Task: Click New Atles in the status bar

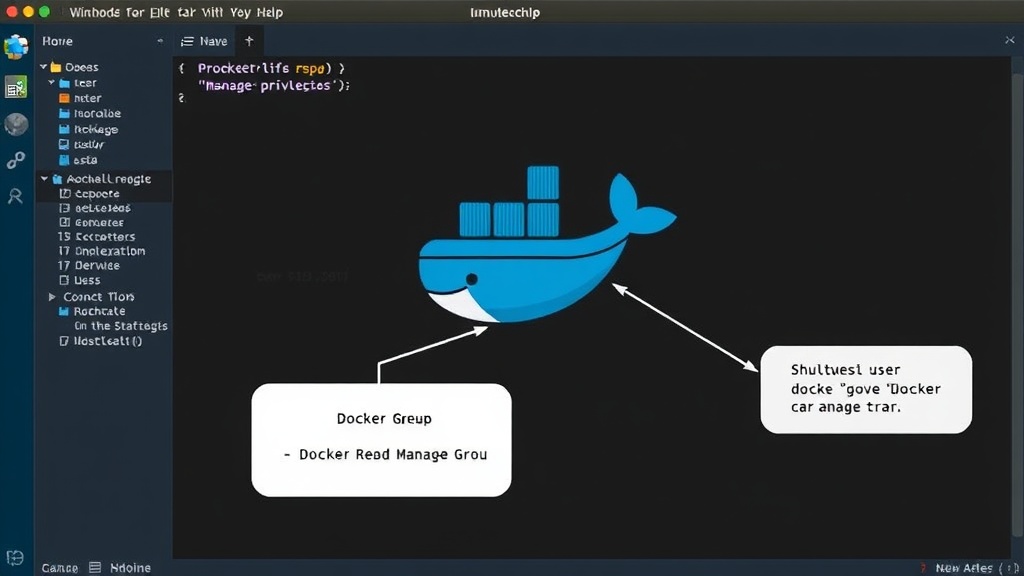Action: coord(964,568)
